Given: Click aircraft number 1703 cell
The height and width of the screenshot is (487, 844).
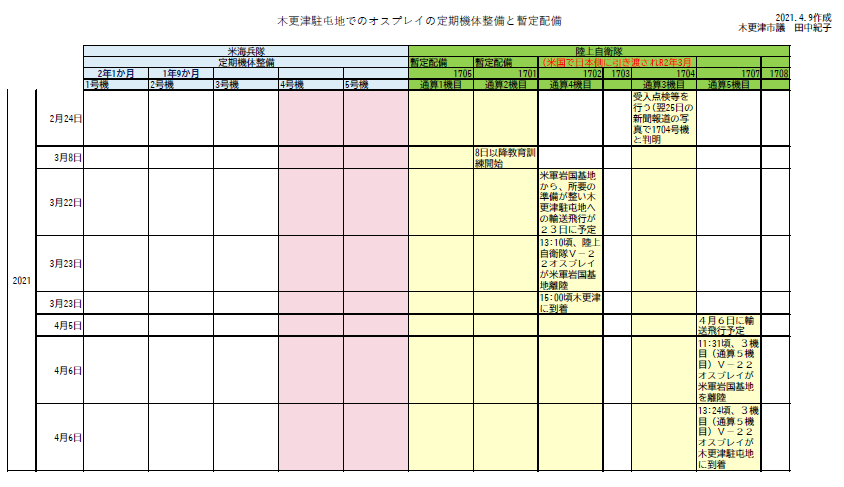Looking at the screenshot, I should click(x=617, y=74).
